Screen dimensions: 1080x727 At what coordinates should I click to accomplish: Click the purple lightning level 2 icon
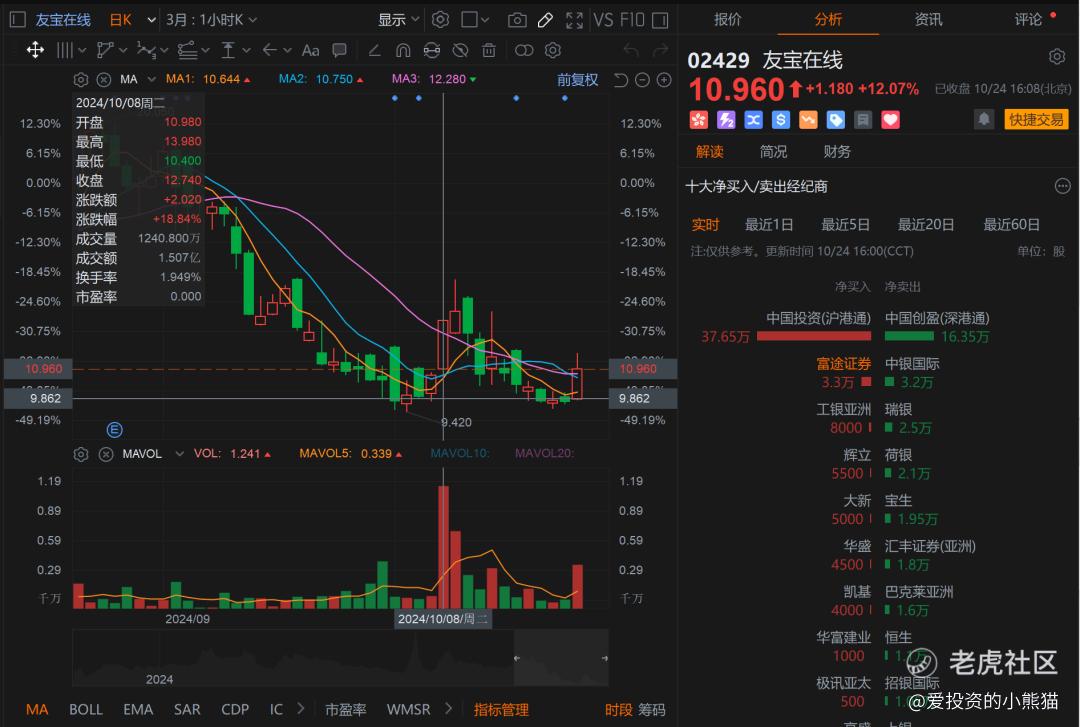[726, 120]
